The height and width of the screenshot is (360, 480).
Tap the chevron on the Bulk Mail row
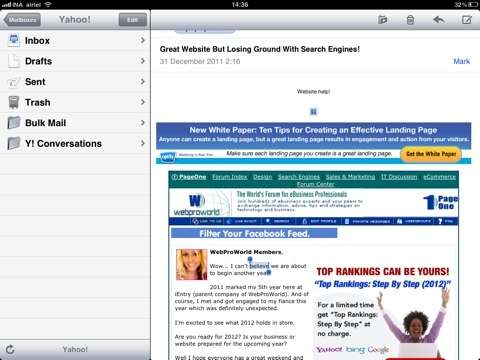click(x=143, y=123)
